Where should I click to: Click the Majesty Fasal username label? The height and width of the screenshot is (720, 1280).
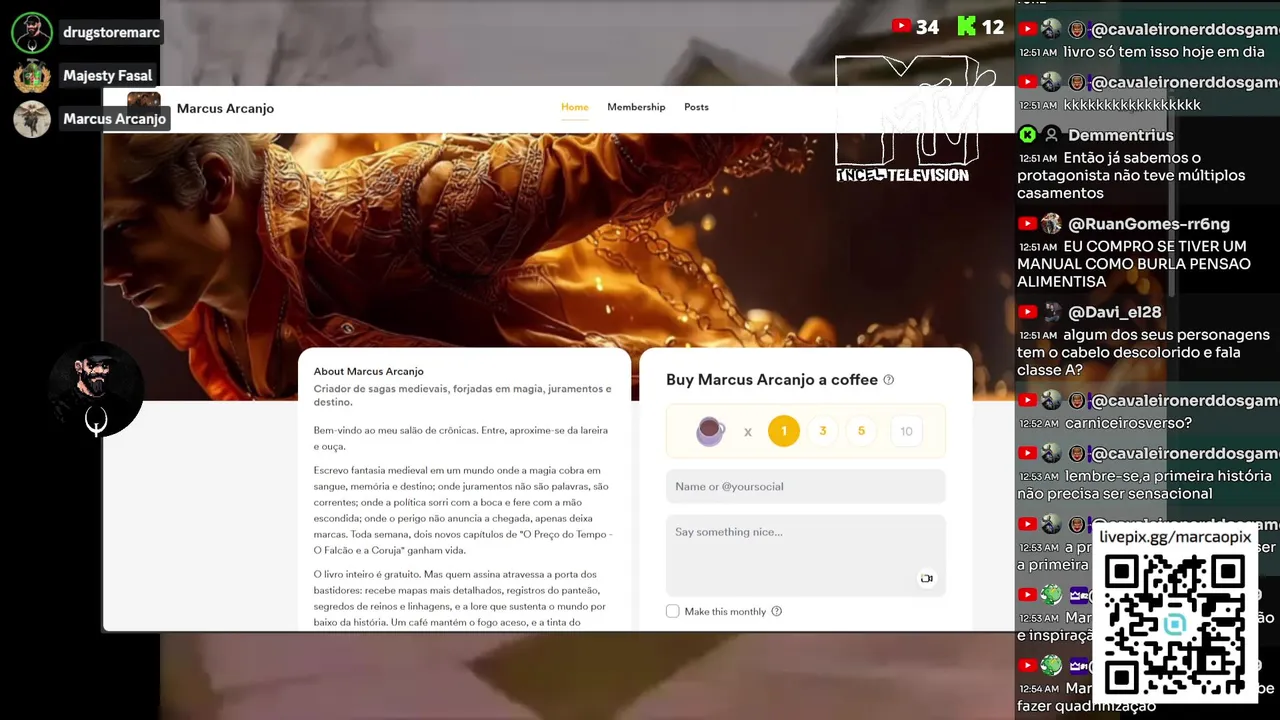tap(108, 76)
